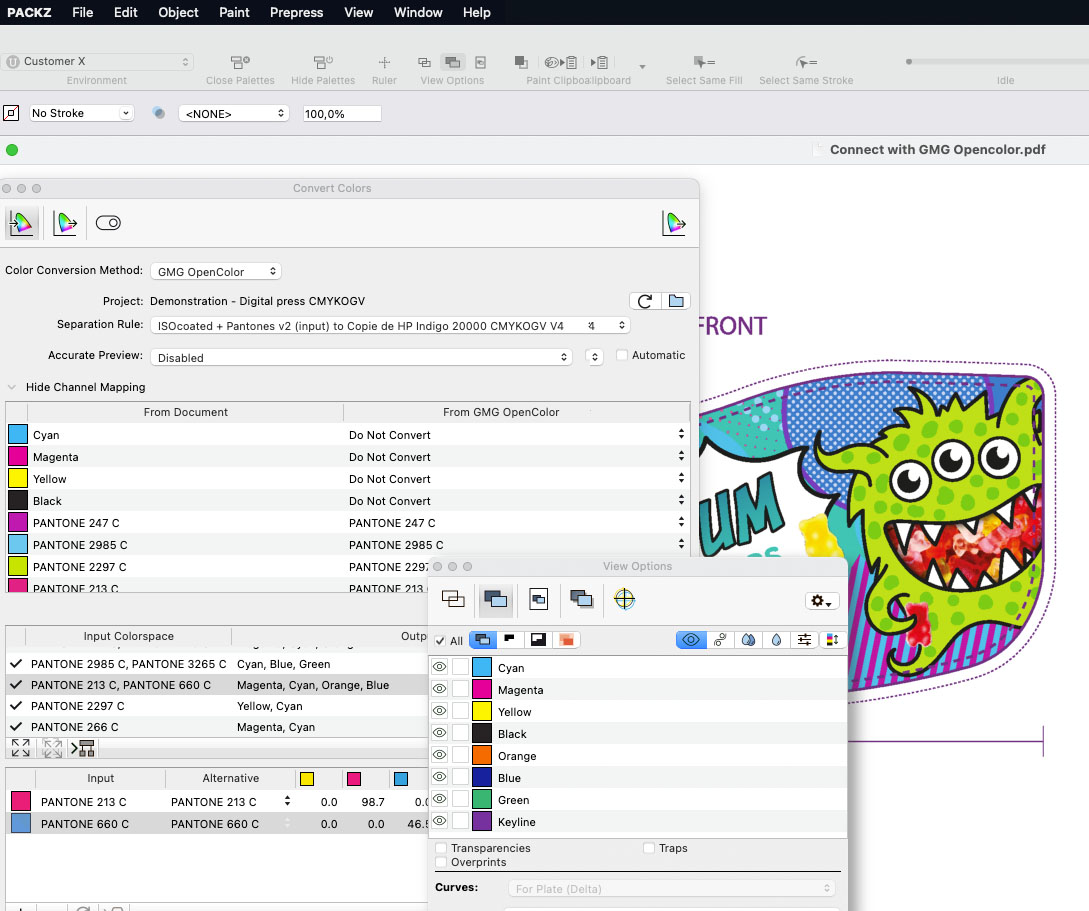The height and width of the screenshot is (911, 1089).
Task: Click the first gamut icon in Convert Colors toolbar
Action: 21,223
